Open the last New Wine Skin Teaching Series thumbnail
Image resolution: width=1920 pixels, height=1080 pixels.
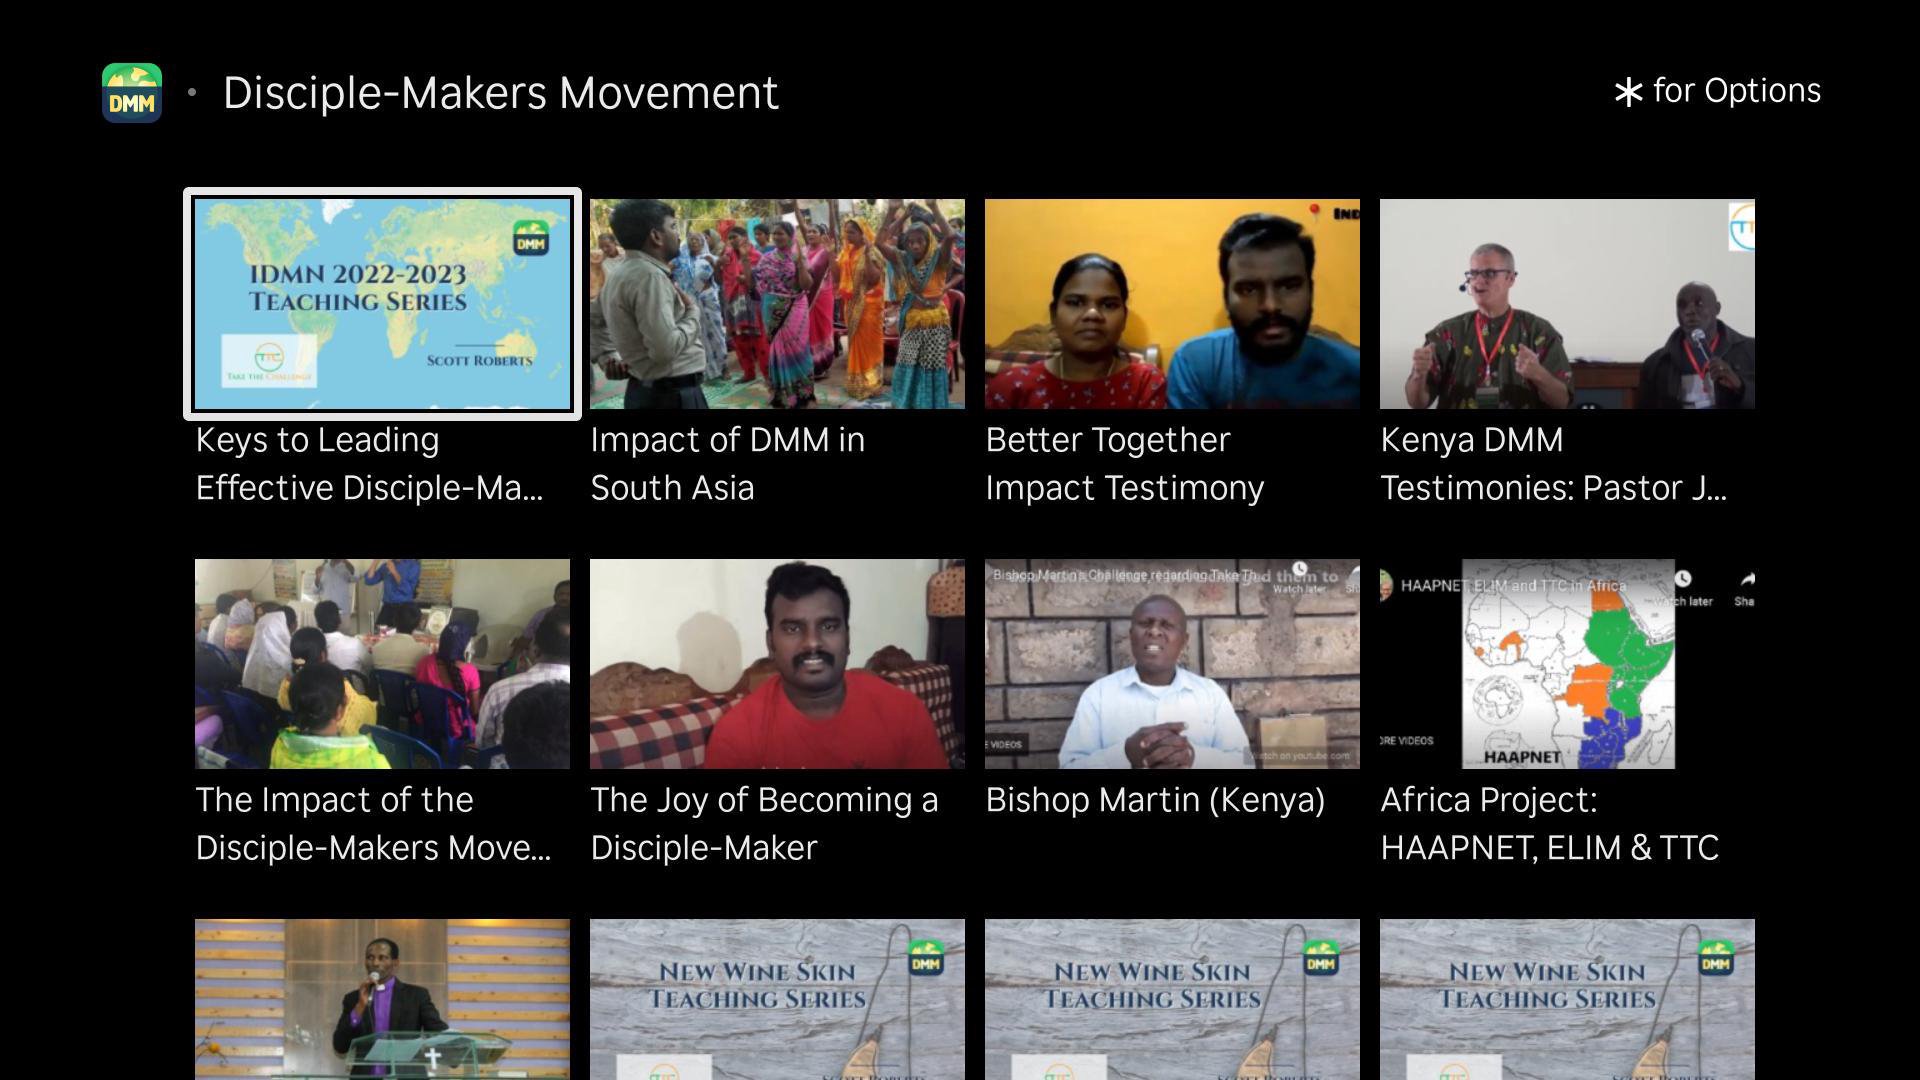click(1567, 1000)
